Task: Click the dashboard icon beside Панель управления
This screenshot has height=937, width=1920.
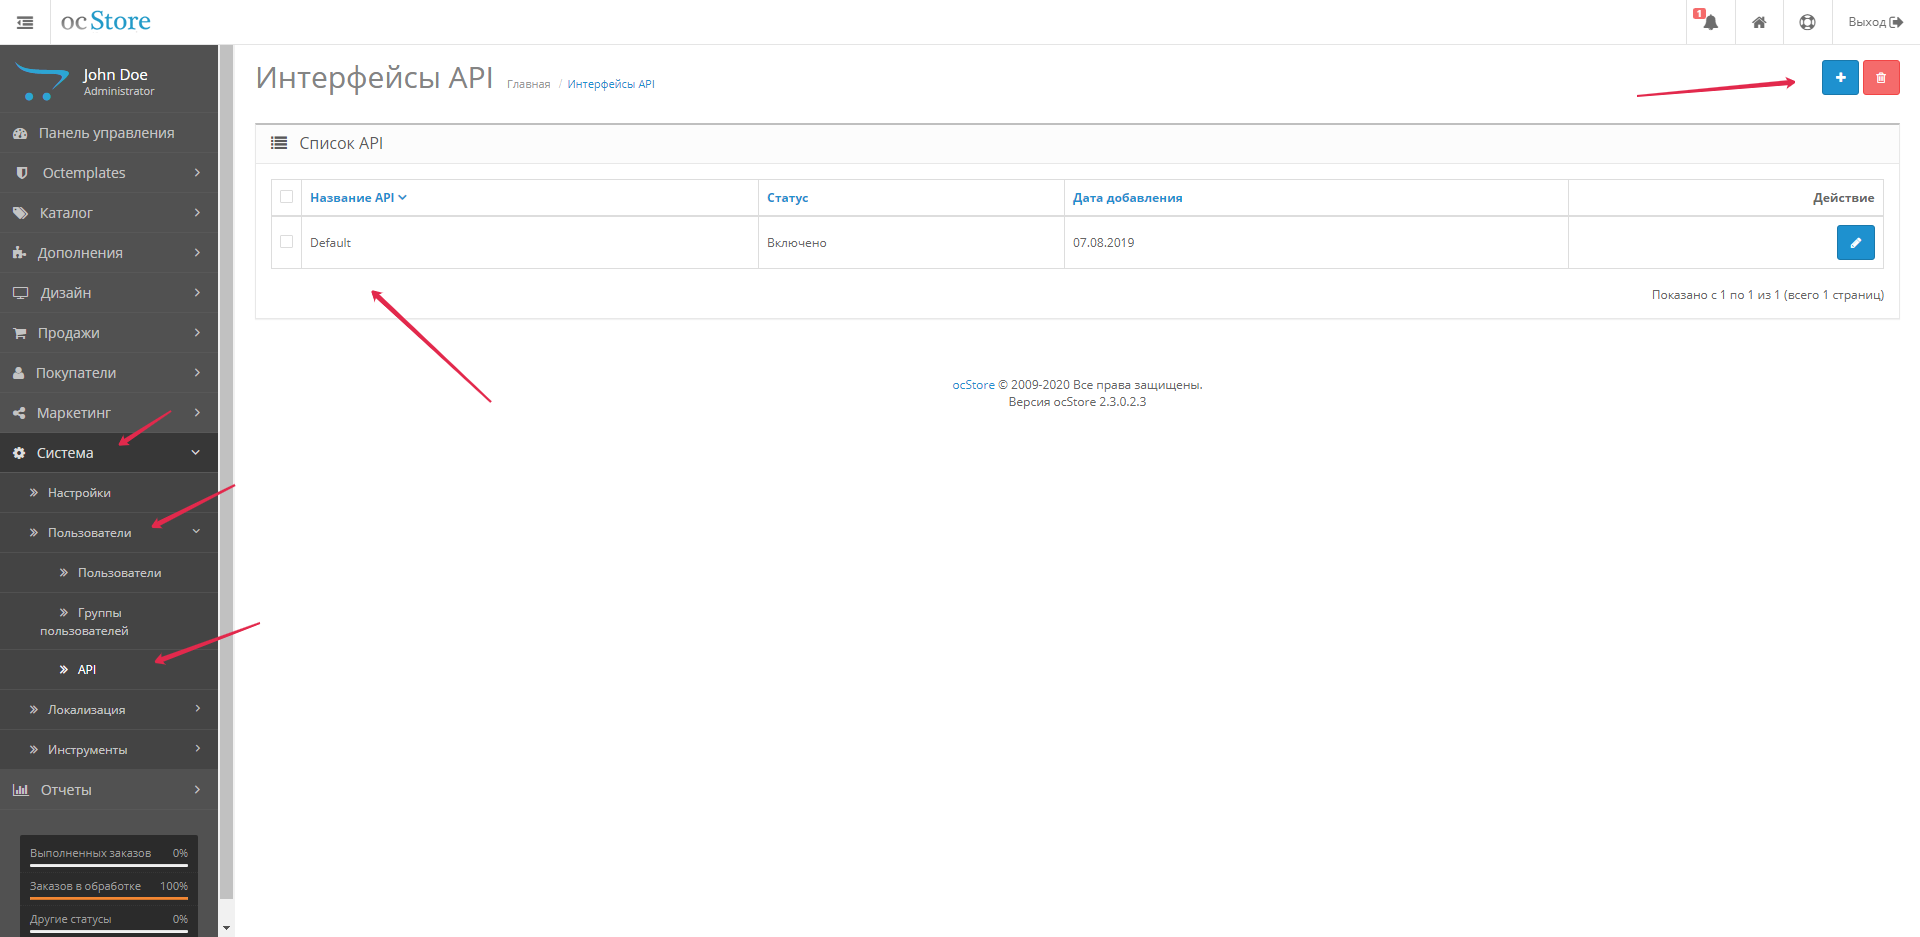Action: (20, 133)
